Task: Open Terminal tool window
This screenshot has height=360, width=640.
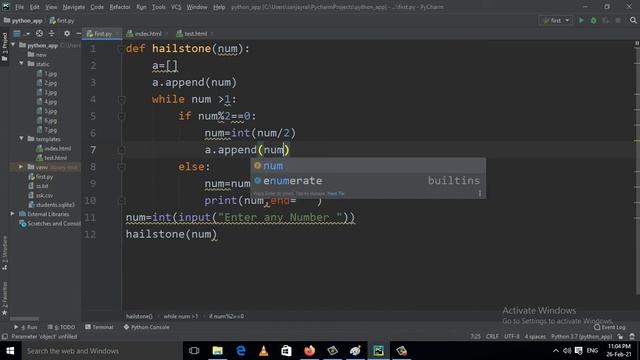Action: click(x=99, y=327)
